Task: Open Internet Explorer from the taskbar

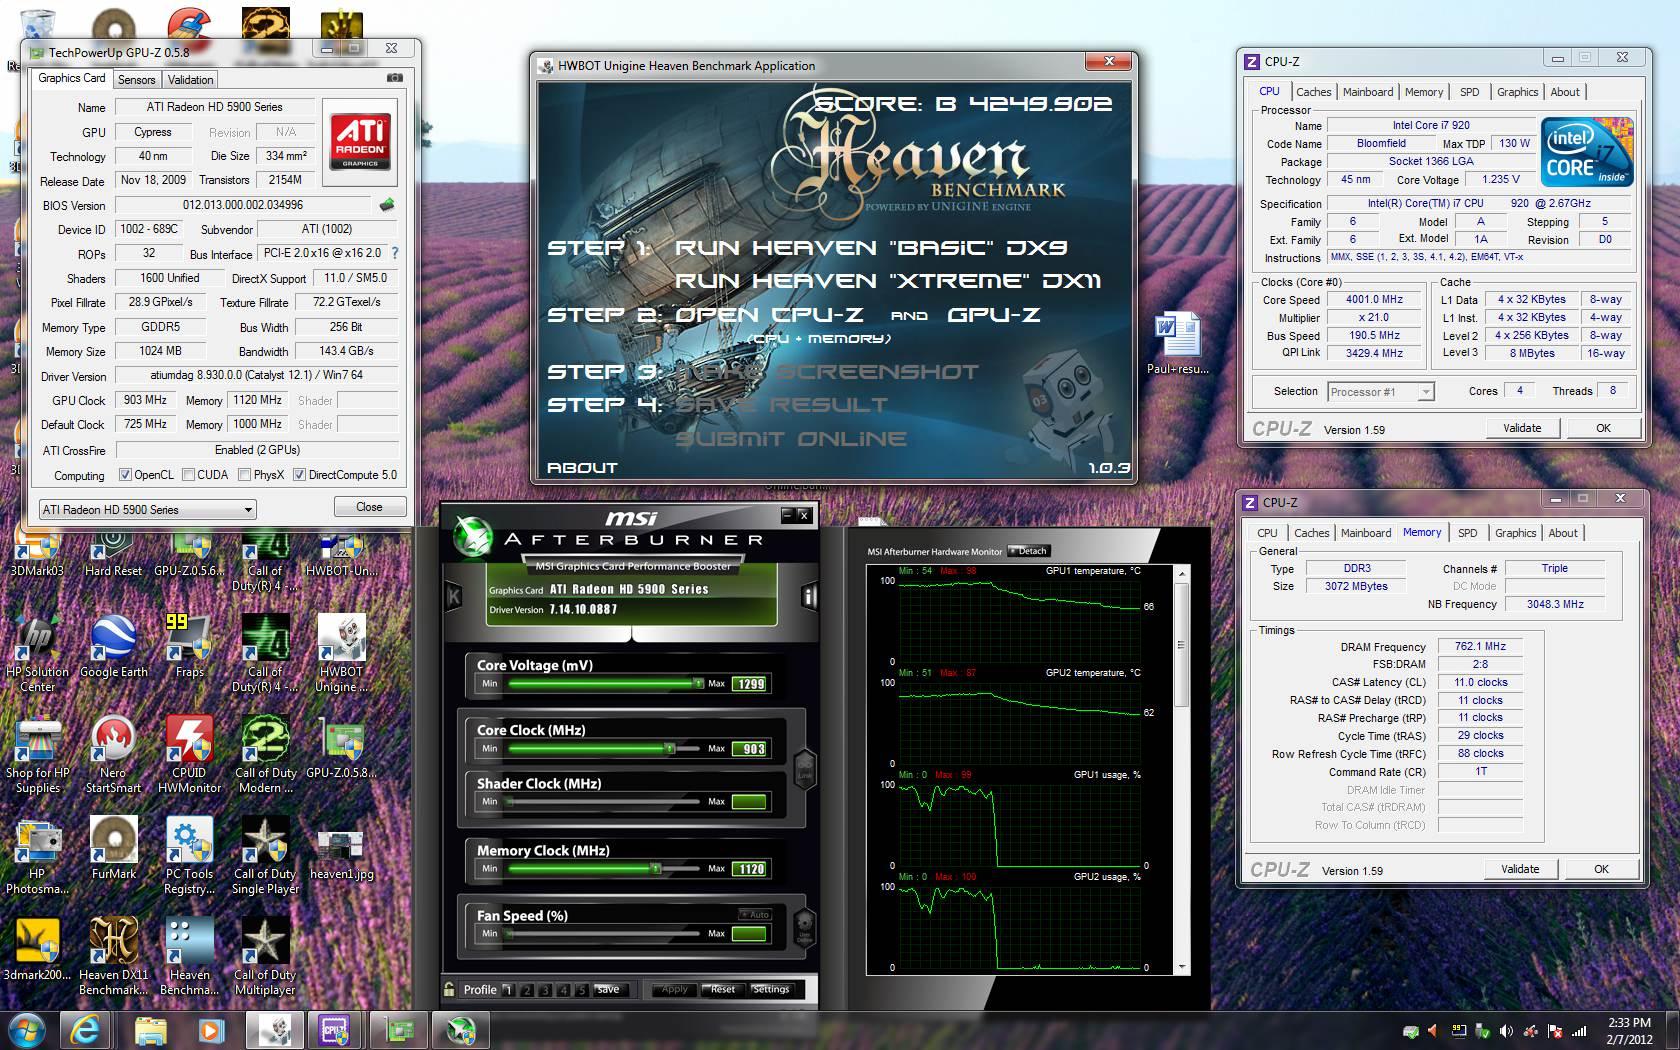Action: point(83,1030)
